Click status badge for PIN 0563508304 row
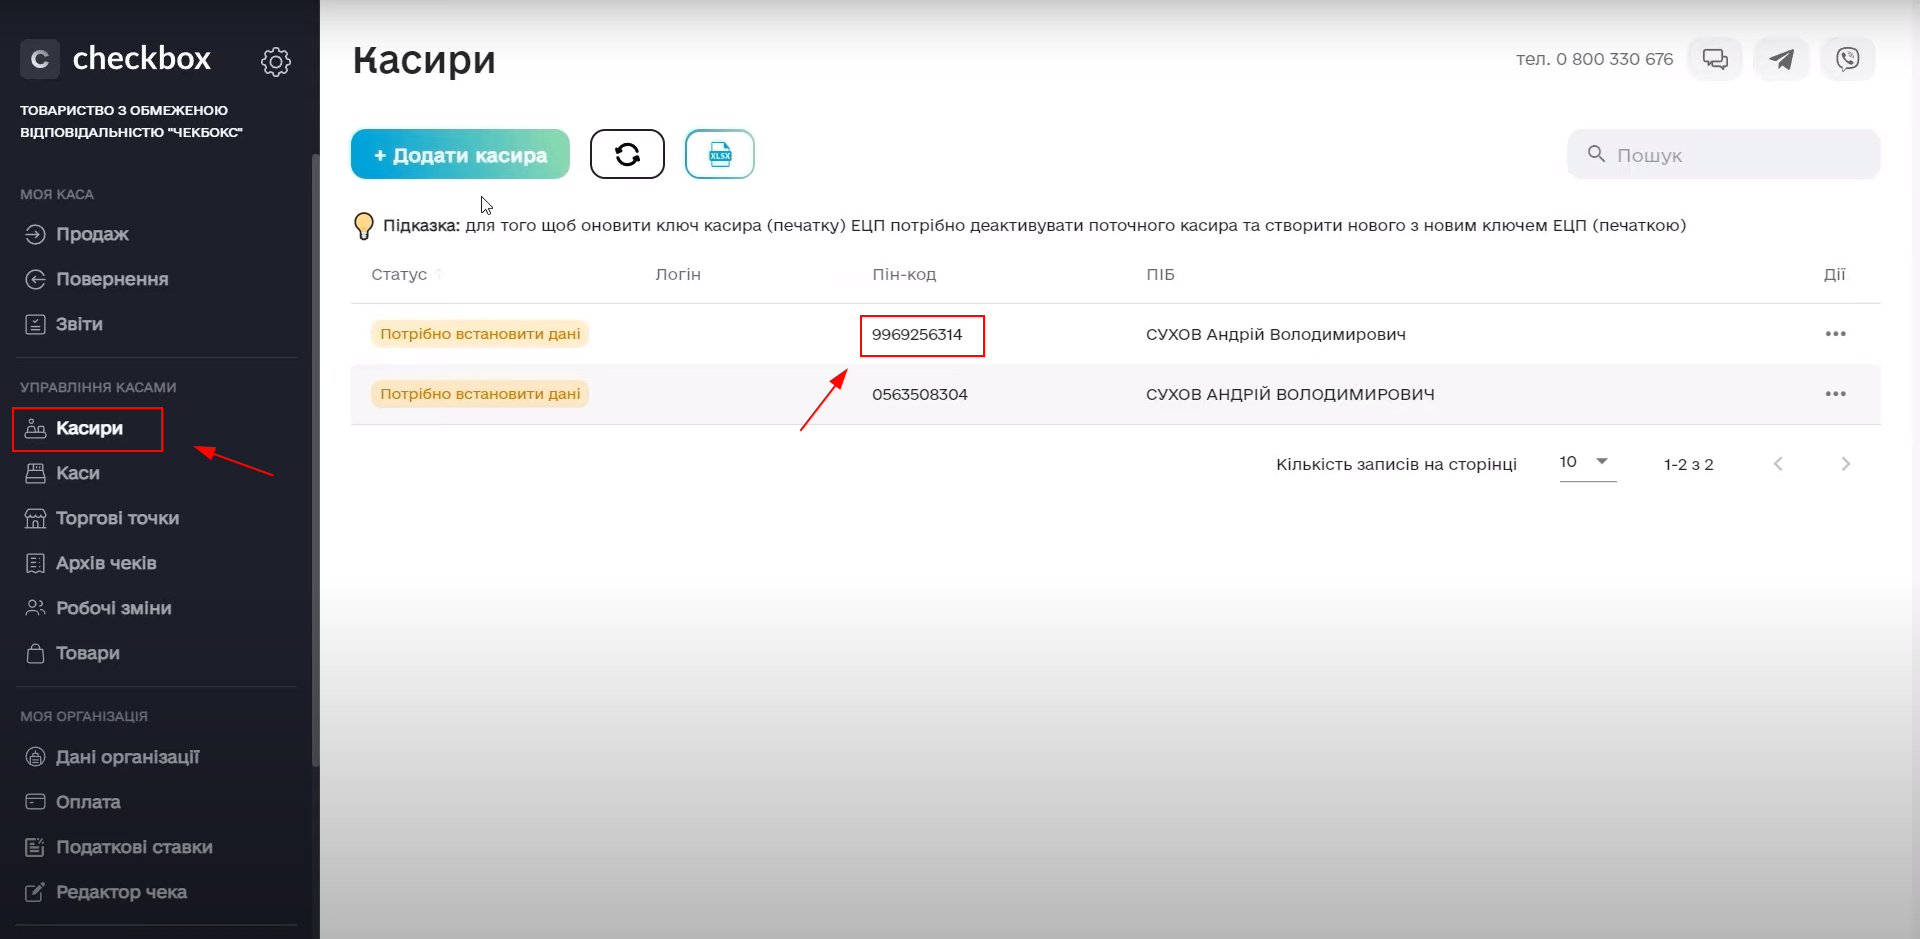The height and width of the screenshot is (939, 1920). click(x=480, y=394)
